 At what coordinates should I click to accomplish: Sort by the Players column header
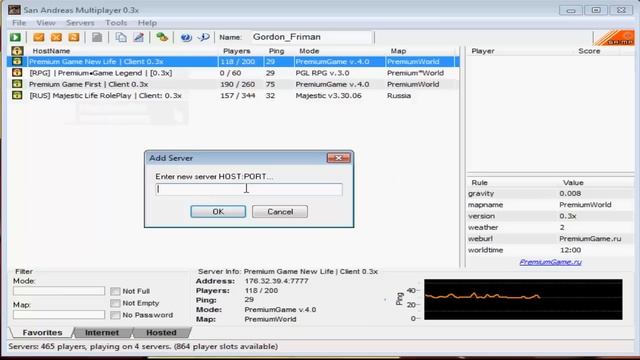(237, 51)
